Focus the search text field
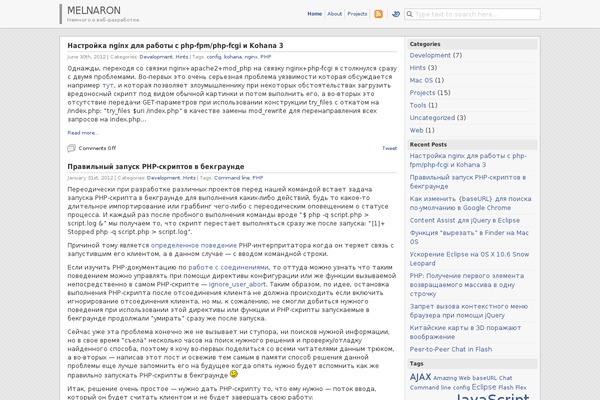Screen dimensions: 600x400 [x=472, y=14]
